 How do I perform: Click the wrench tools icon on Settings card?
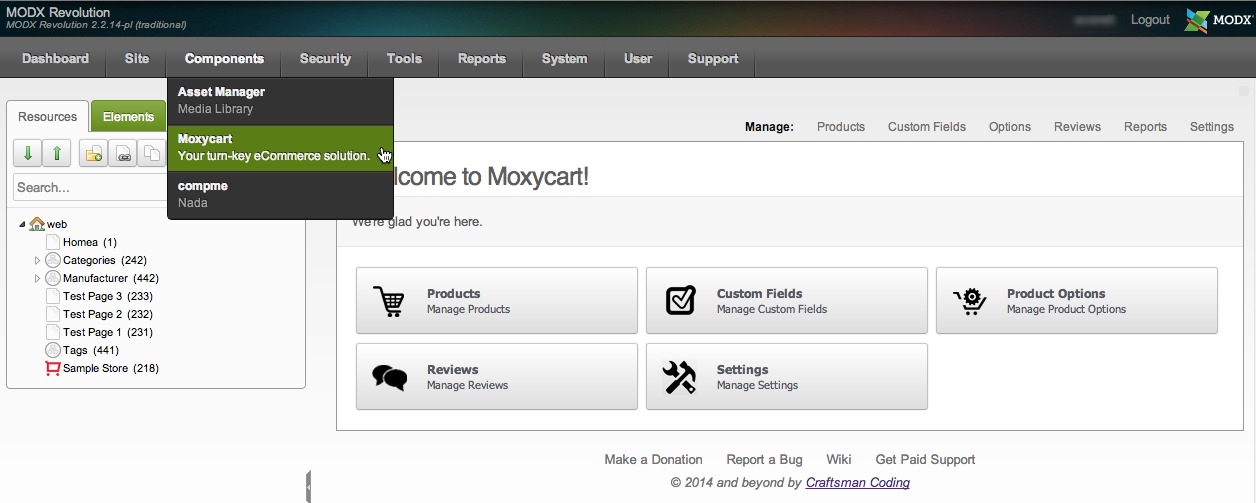click(680, 377)
